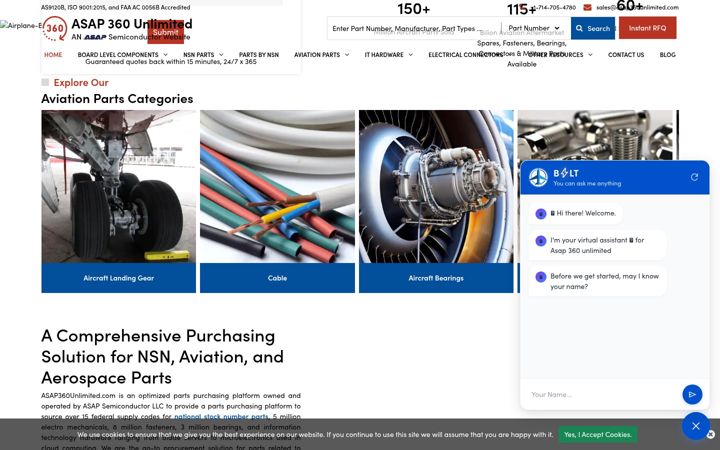Open Aircraft Bearings category label
The image size is (720, 450).
[436, 278]
